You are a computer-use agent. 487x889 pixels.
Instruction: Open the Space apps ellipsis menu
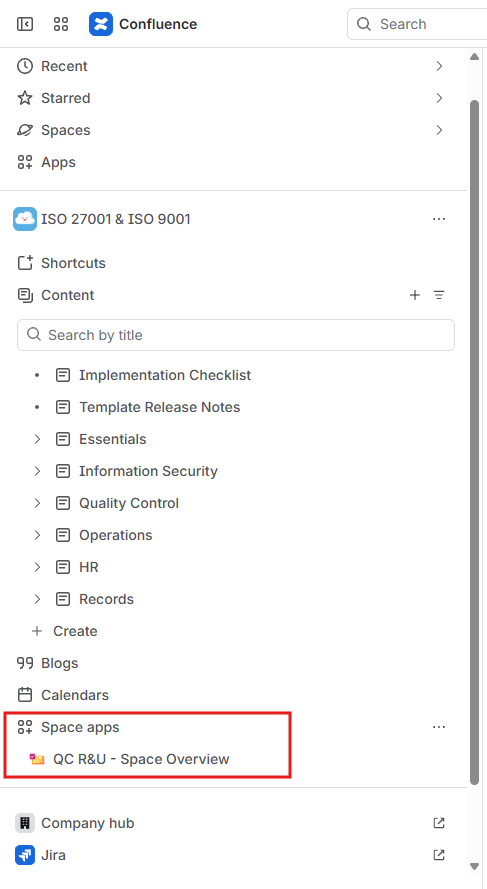439,727
